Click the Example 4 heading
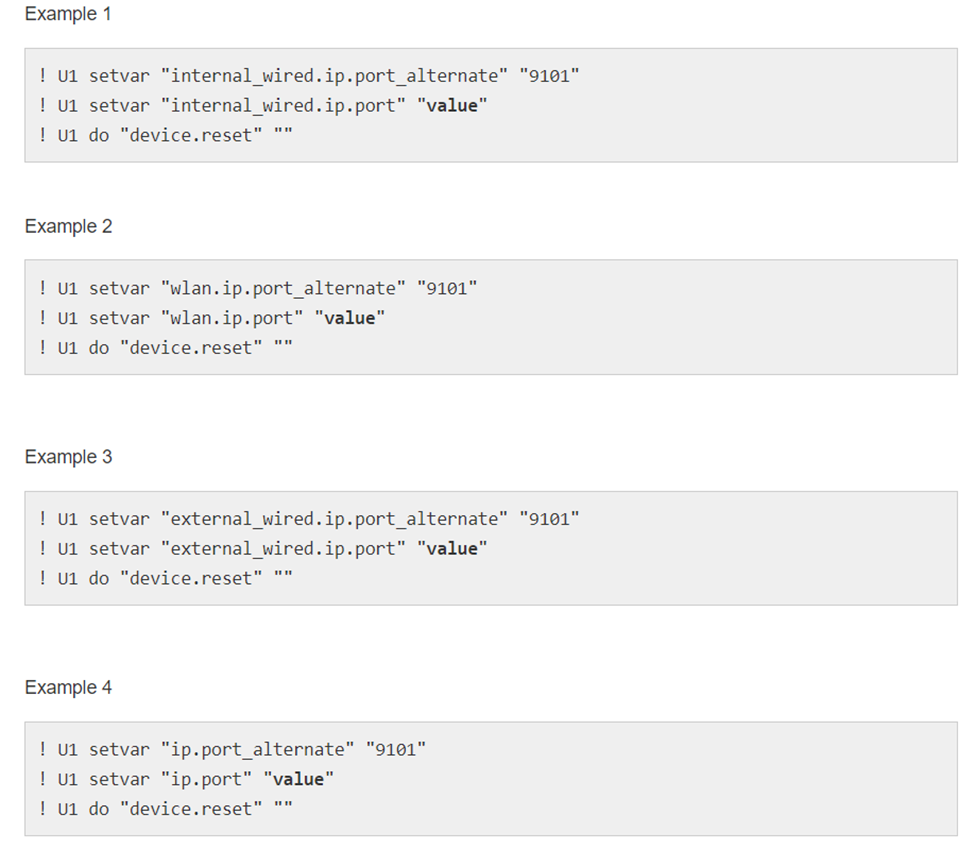The width and height of the screenshot is (975, 849). [x=68, y=688]
